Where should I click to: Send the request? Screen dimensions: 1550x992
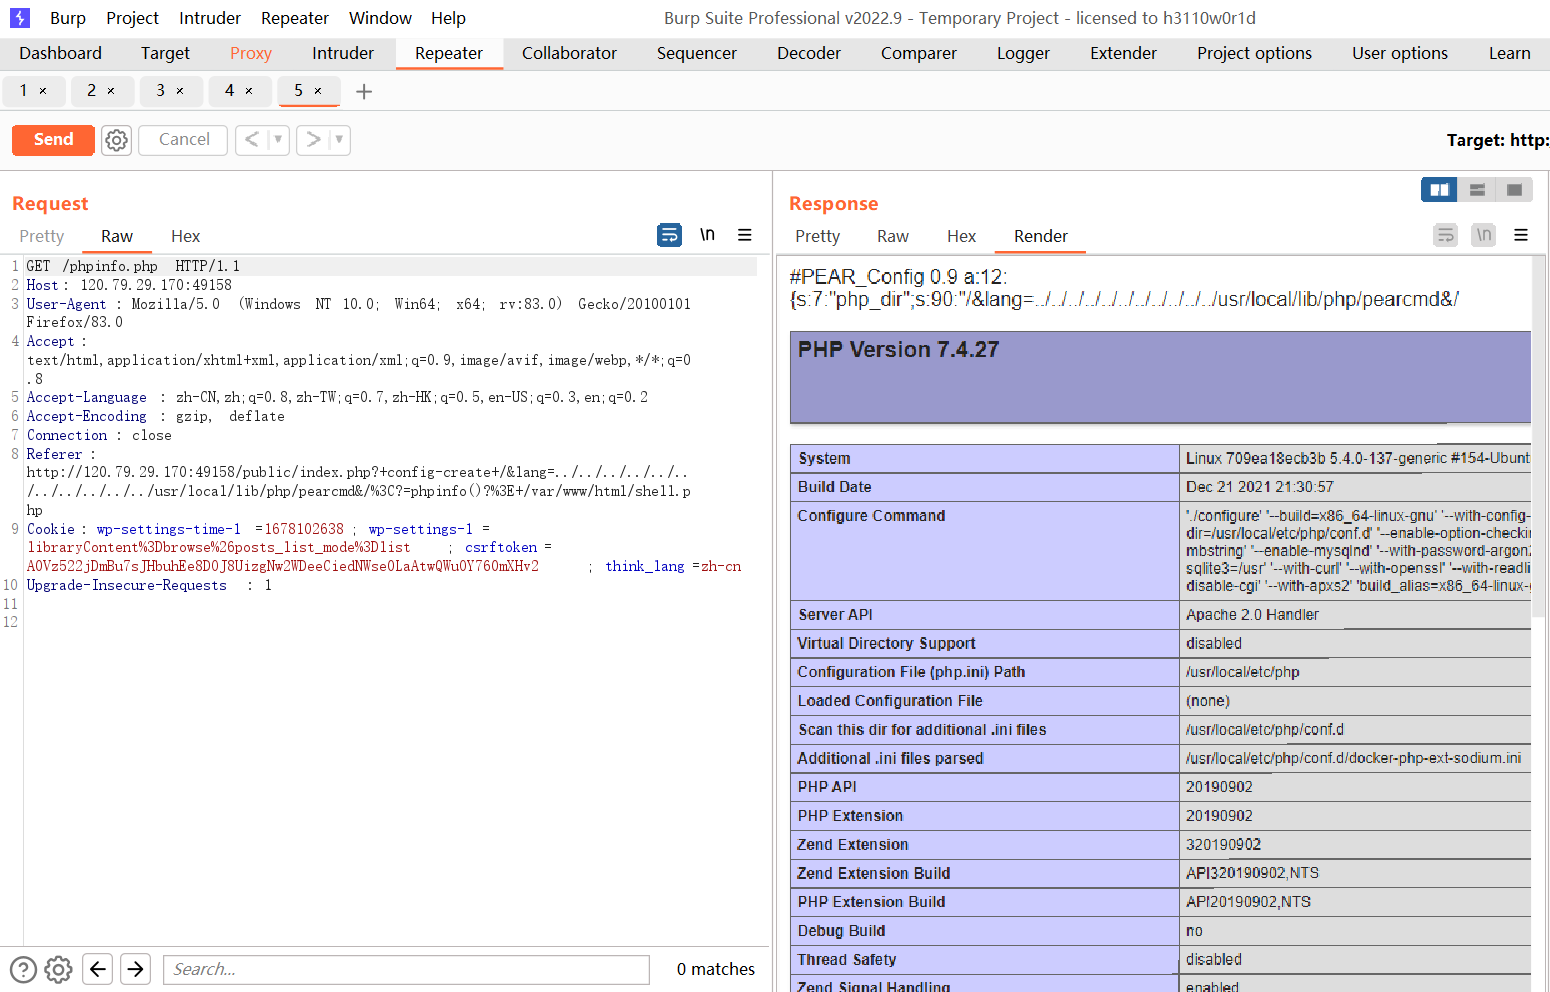[53, 140]
